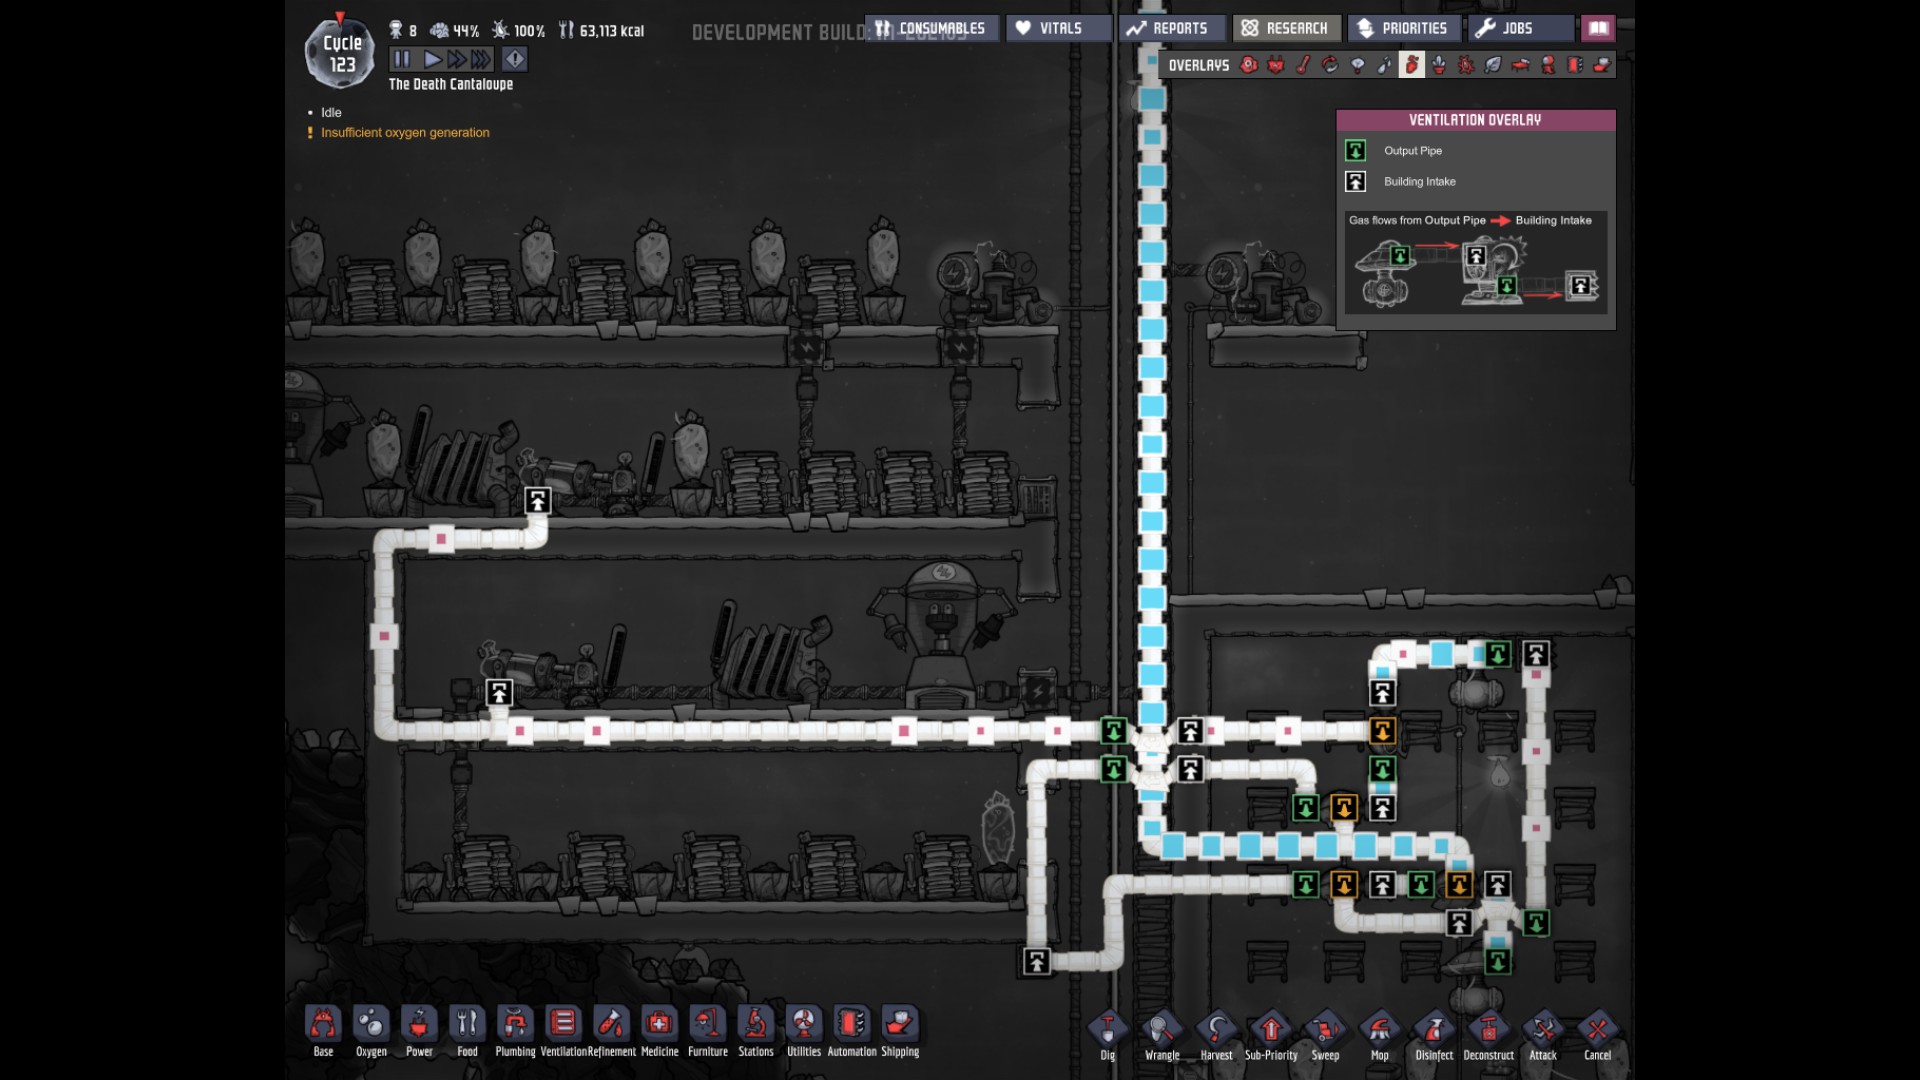Pause the game
The width and height of the screenshot is (1920, 1080).
pos(401,59)
